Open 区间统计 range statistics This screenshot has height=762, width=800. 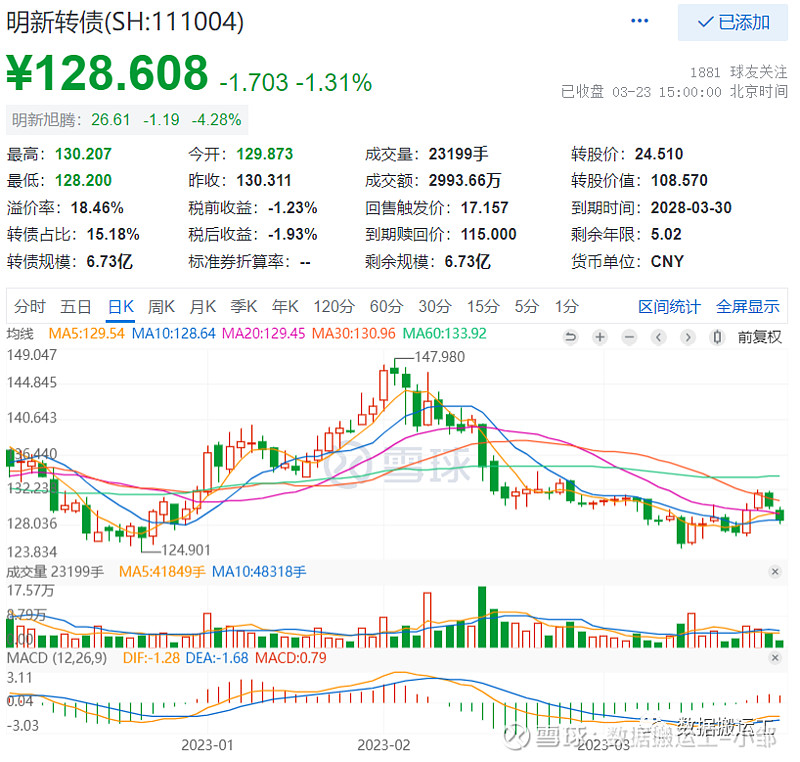click(x=669, y=307)
